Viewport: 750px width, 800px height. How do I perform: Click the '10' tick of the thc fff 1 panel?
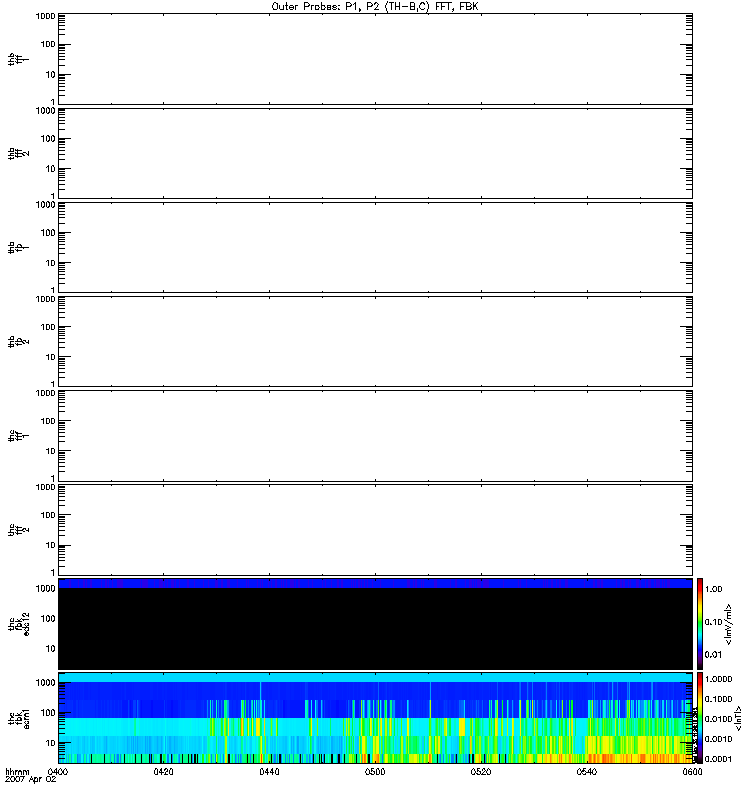pos(51,451)
